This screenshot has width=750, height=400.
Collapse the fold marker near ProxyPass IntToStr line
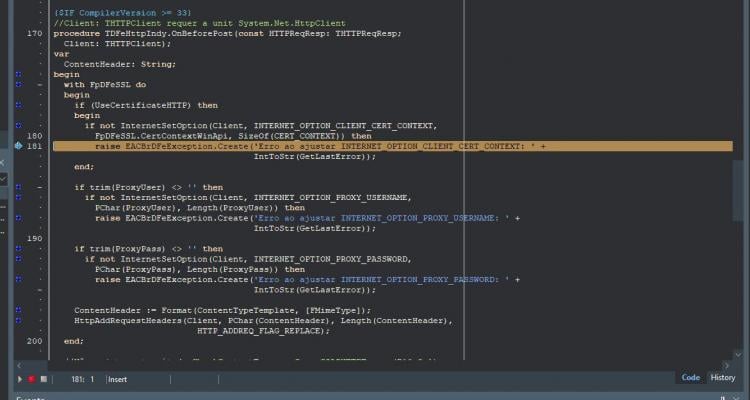click(x=40, y=290)
